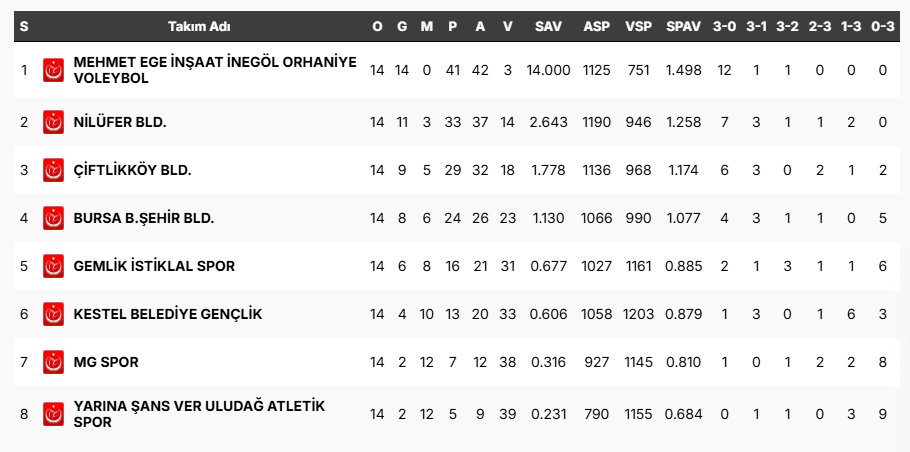Click the 0-3 column header
The height and width of the screenshot is (452, 910).
pos(883,27)
